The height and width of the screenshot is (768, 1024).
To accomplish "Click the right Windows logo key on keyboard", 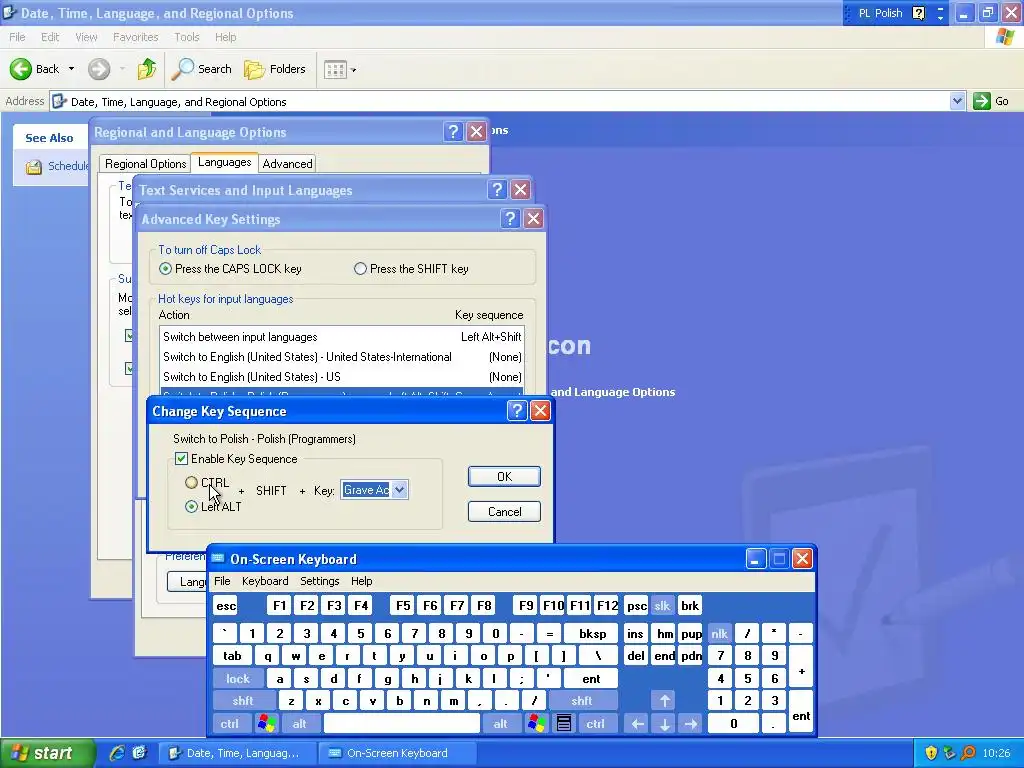I will point(536,724).
